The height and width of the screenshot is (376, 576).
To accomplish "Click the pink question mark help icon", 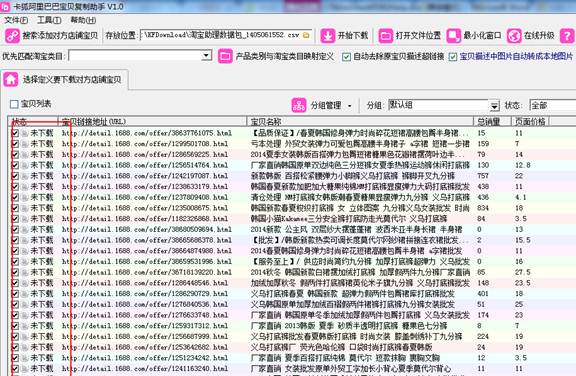I will point(567,36).
